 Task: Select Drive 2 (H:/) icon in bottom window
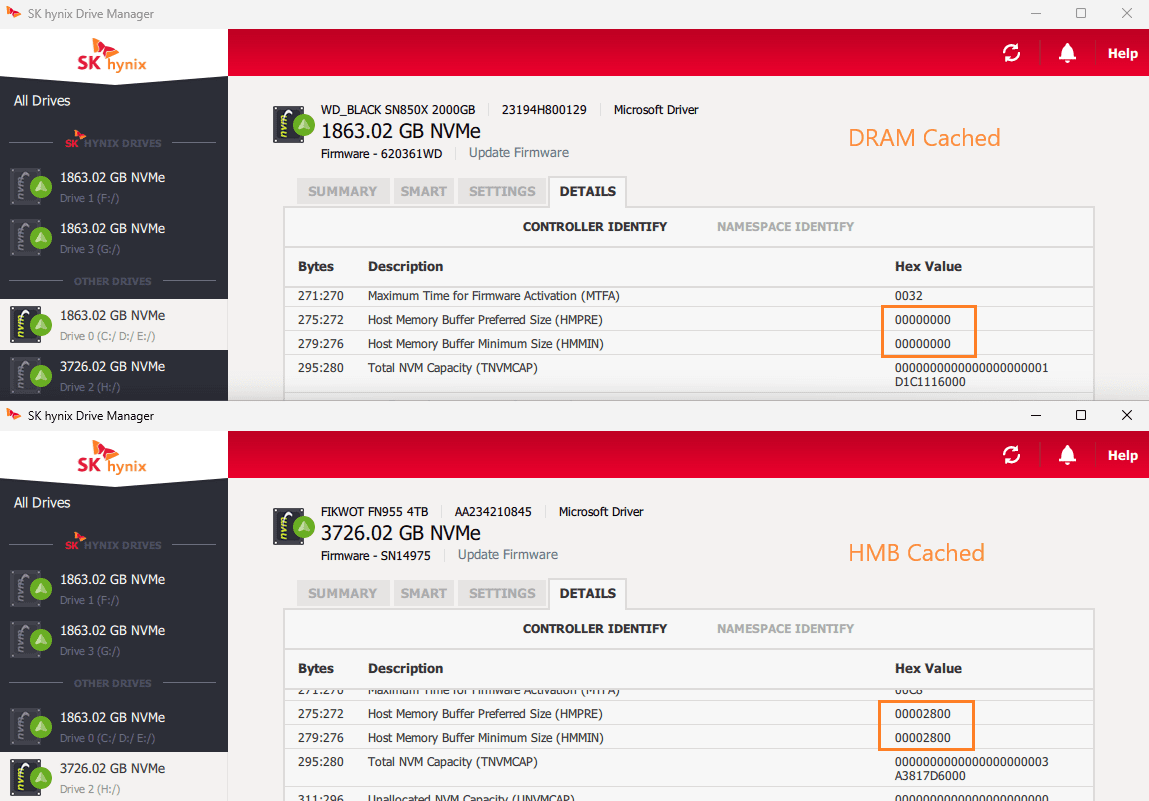point(29,778)
